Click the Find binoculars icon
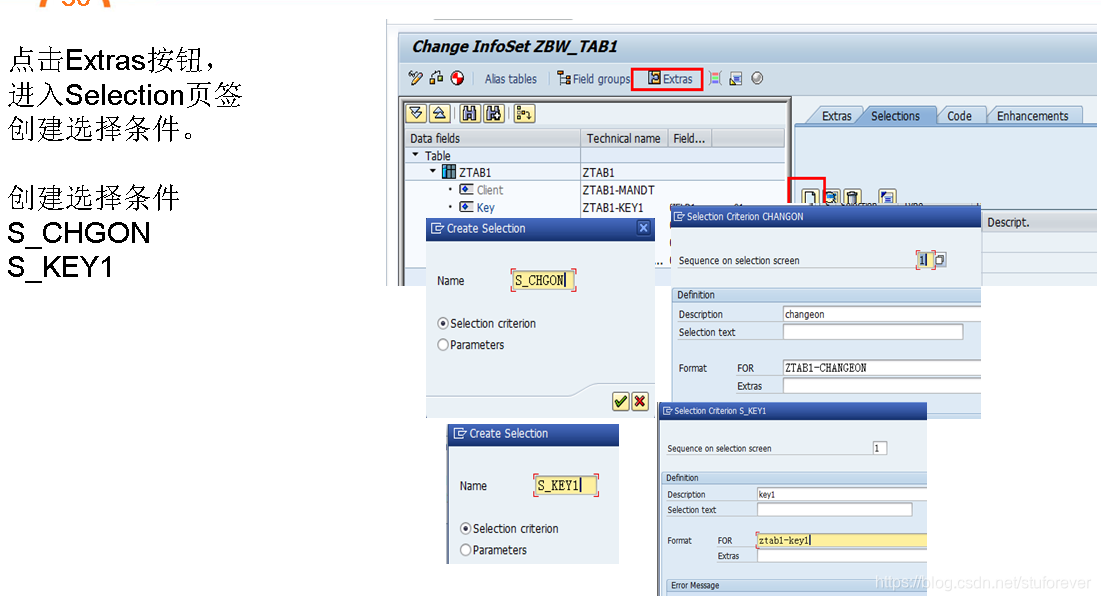 click(x=470, y=113)
